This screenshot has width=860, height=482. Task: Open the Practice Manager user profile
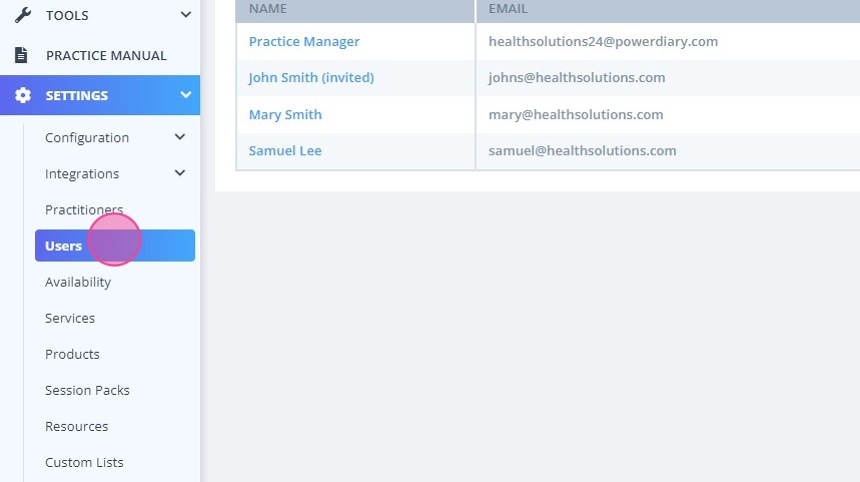[304, 42]
